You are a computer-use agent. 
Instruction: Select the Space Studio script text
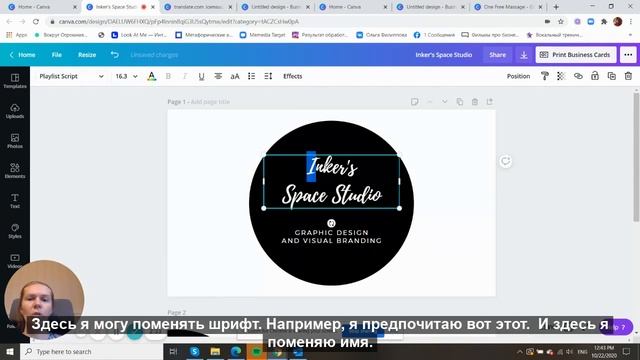tap(332, 195)
